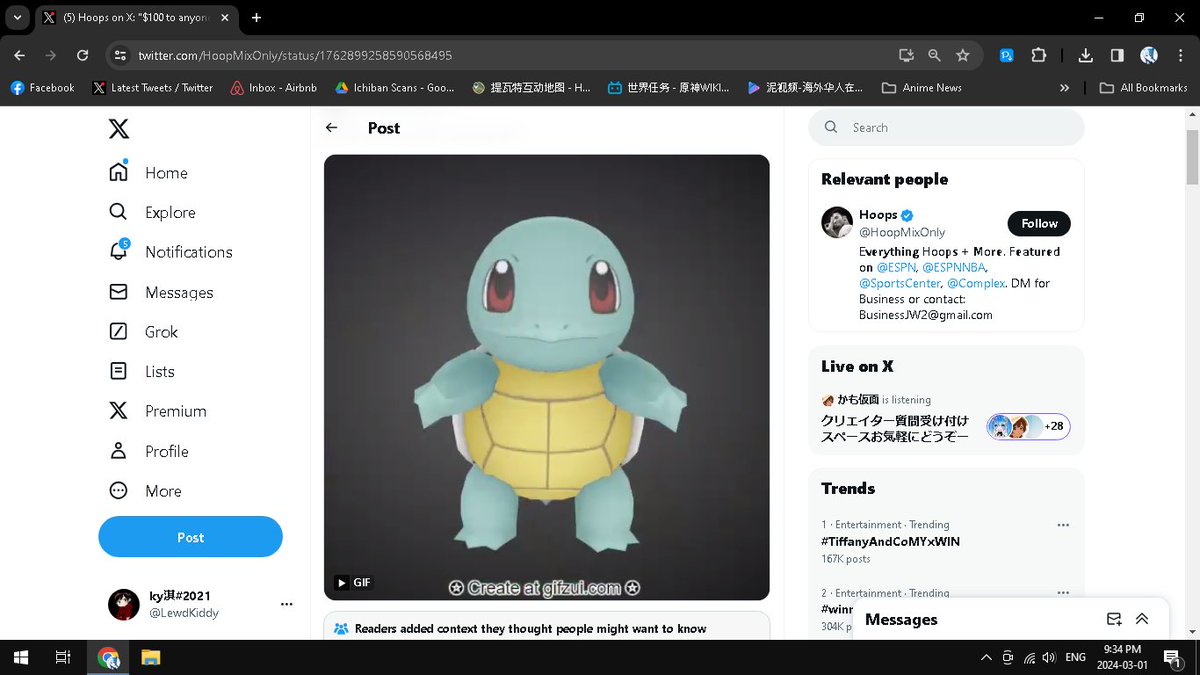The height and width of the screenshot is (675, 1200).
Task: Click the X logo in sidebar
Action: [119, 129]
